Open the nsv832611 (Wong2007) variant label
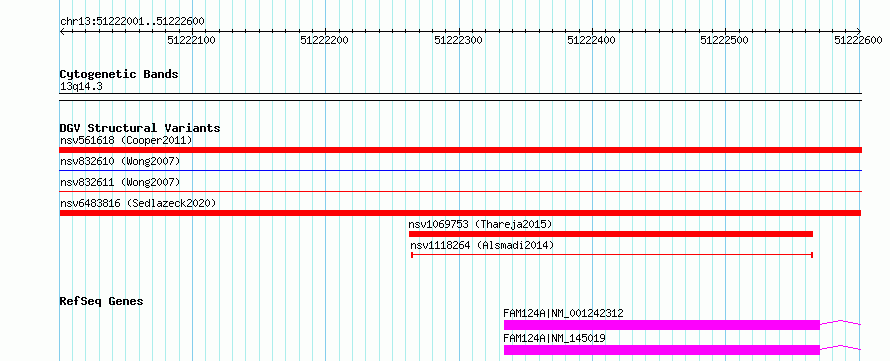The height and width of the screenshot is (361, 890). pyautogui.click(x=120, y=182)
